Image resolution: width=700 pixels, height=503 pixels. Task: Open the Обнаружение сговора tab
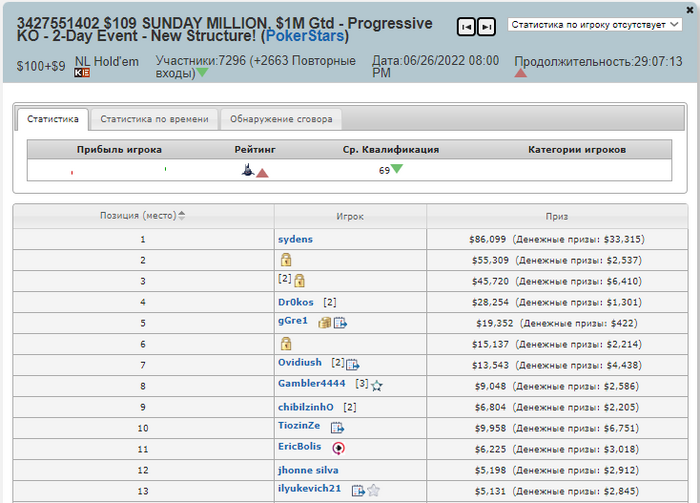pyautogui.click(x=281, y=119)
